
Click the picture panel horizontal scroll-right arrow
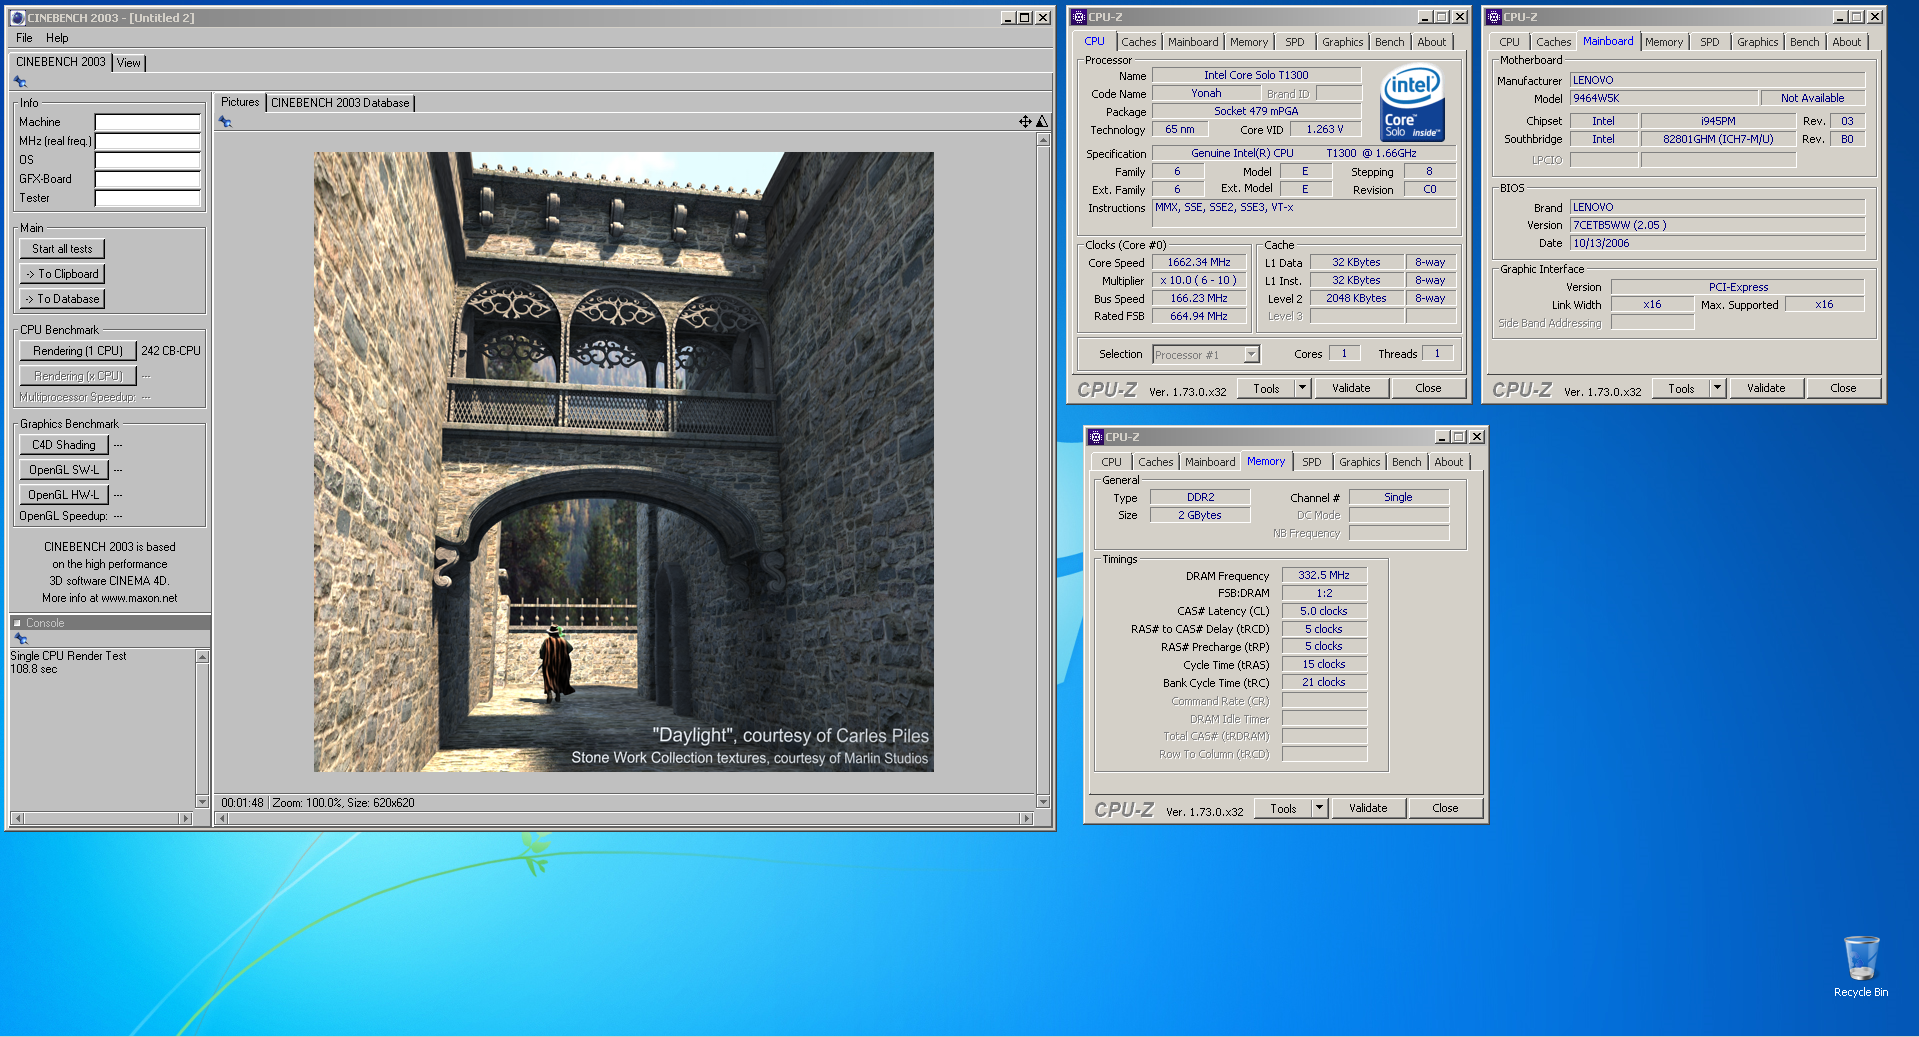(1026, 818)
